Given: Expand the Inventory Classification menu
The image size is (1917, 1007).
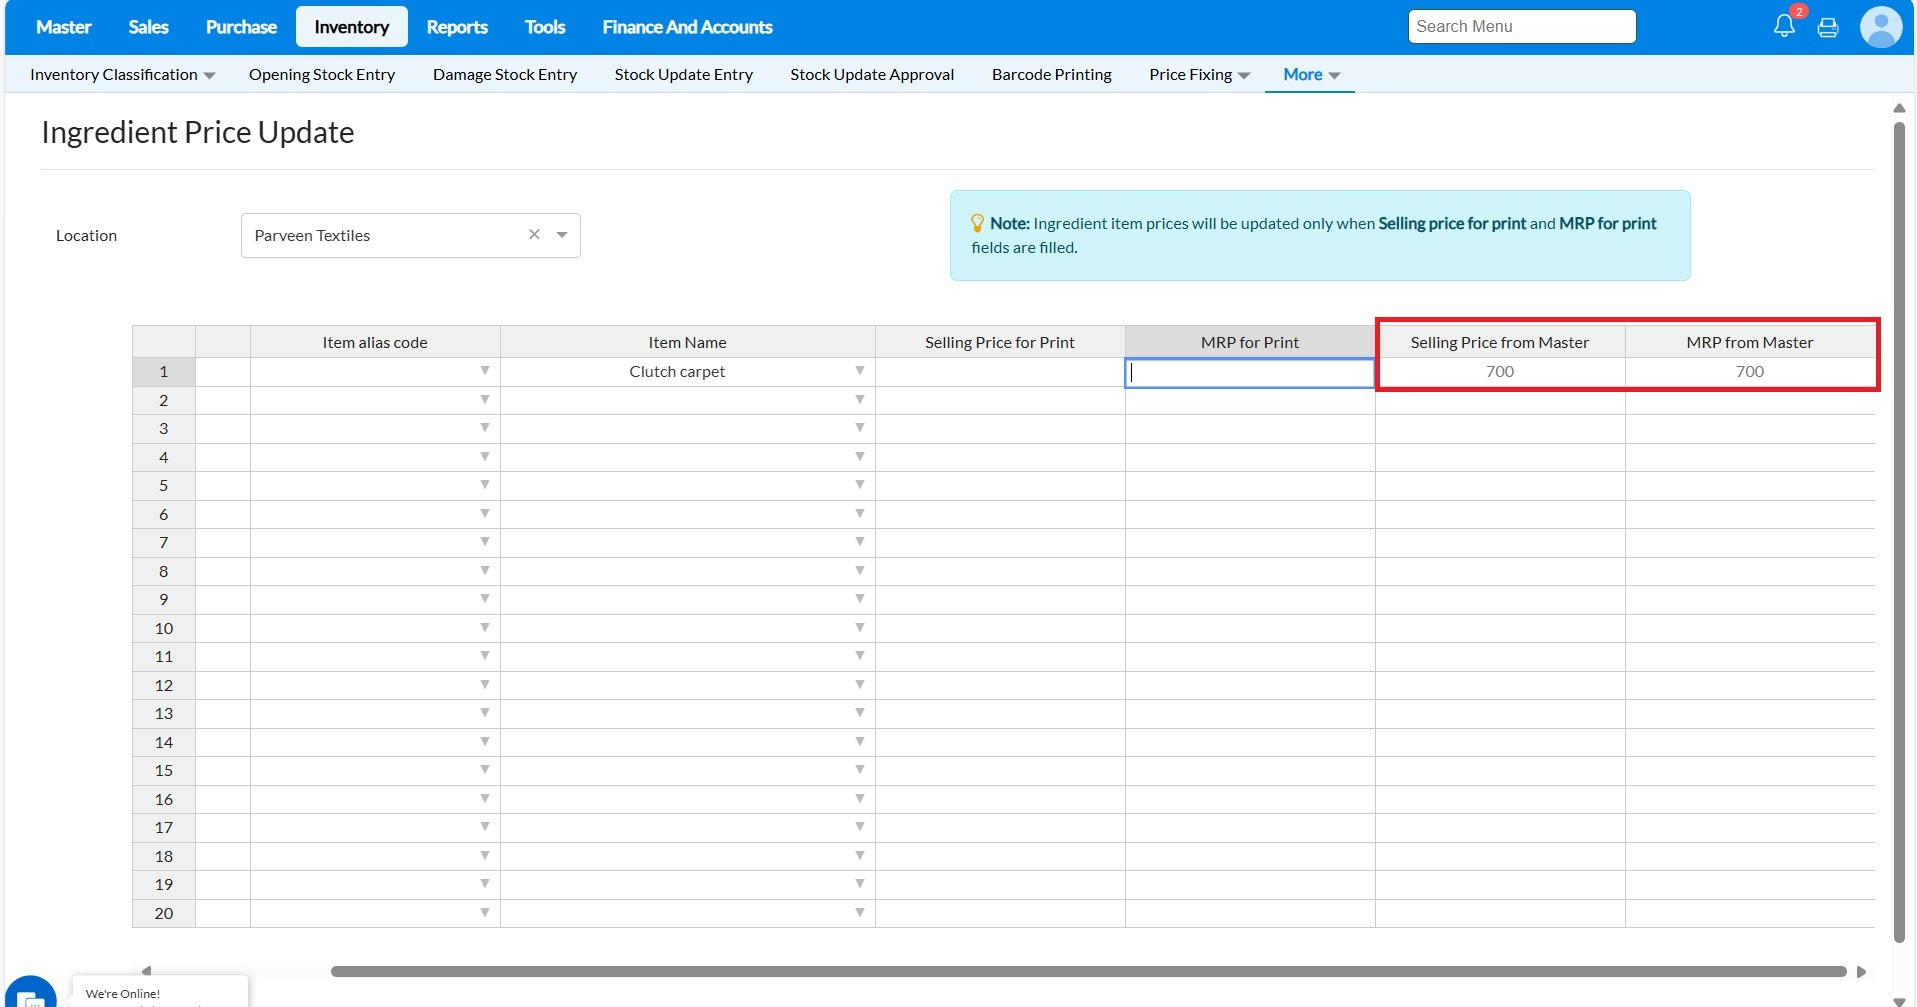Looking at the screenshot, I should click(122, 75).
